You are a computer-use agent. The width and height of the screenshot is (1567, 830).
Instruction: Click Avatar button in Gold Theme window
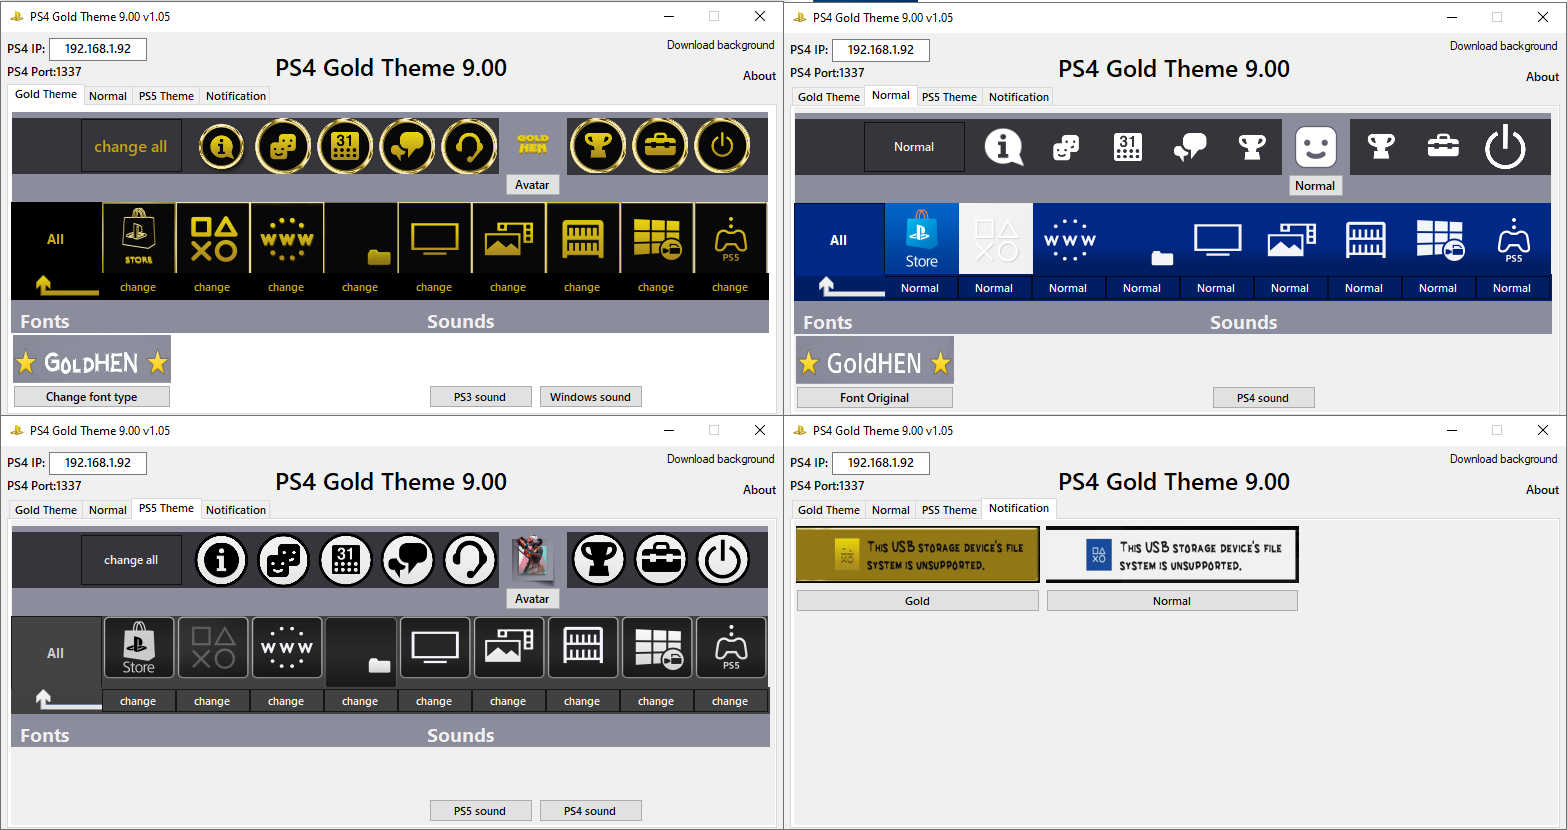click(x=532, y=185)
